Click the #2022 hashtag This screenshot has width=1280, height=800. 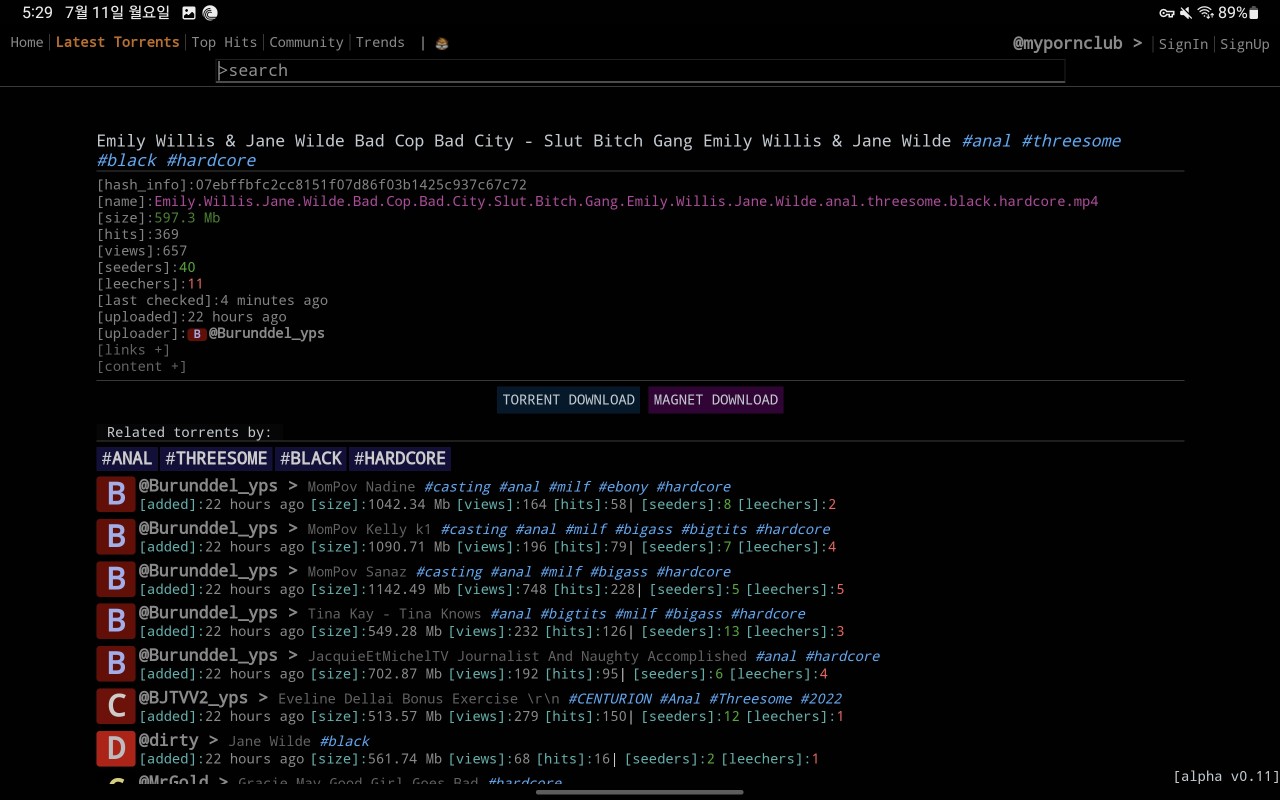click(821, 699)
